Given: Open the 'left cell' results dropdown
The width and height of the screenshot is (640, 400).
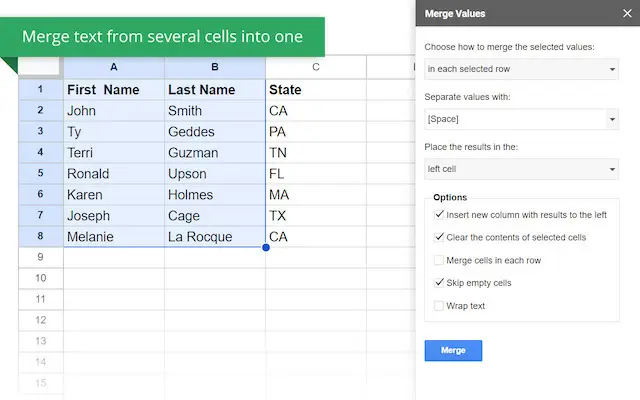Looking at the screenshot, I should tap(521, 169).
